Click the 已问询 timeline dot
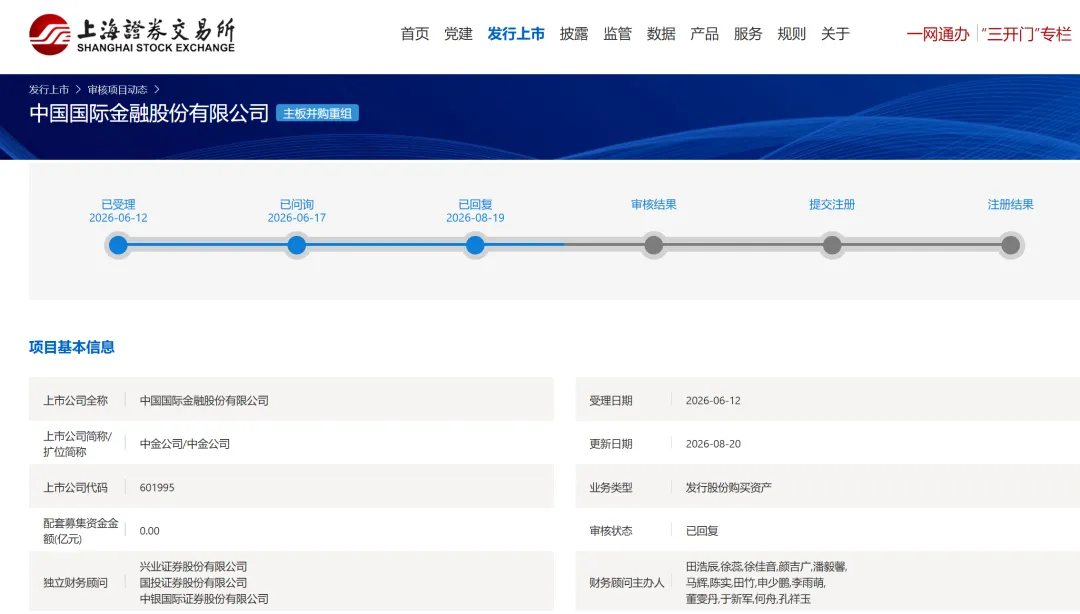The height and width of the screenshot is (614, 1080). 297,245
